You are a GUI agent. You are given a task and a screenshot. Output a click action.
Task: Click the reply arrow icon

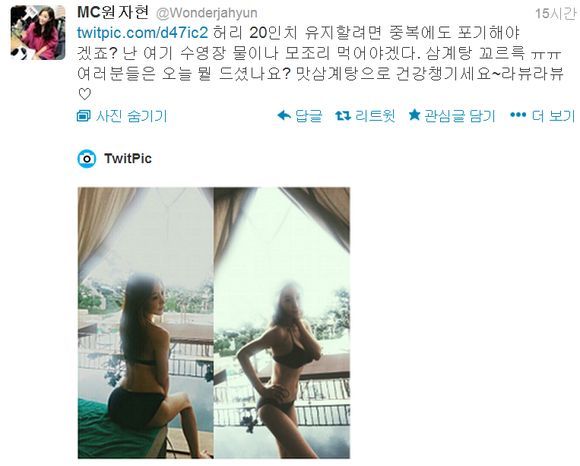coord(284,116)
